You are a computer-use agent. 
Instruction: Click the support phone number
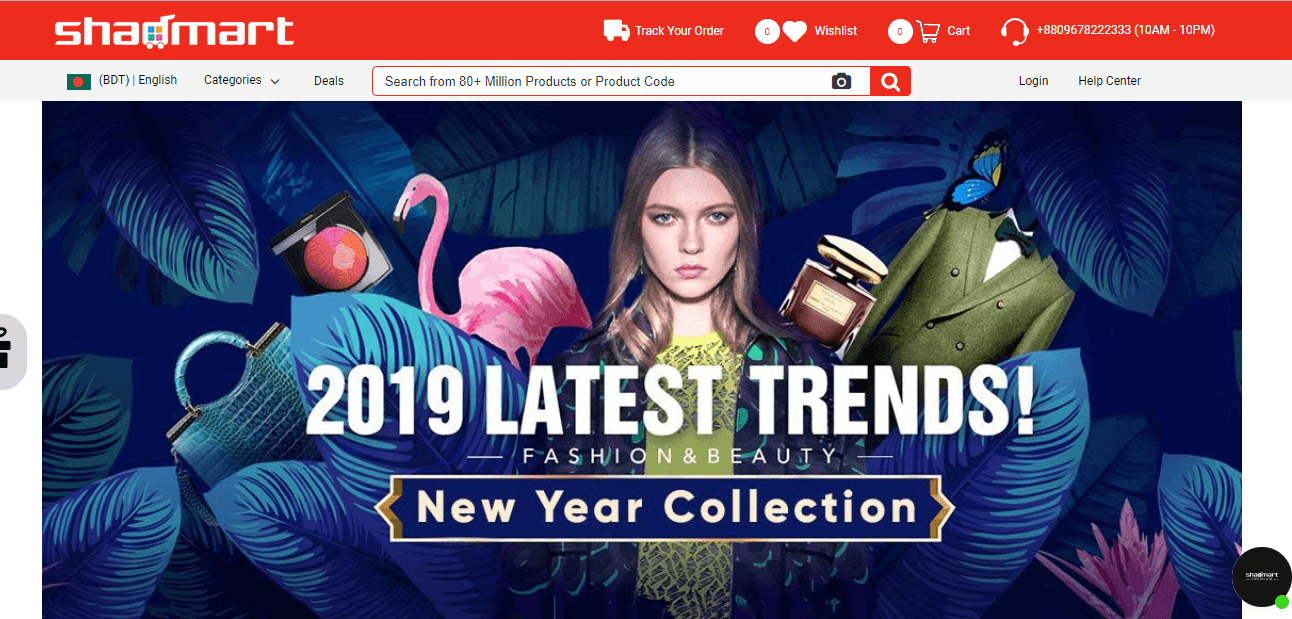click(x=1125, y=30)
